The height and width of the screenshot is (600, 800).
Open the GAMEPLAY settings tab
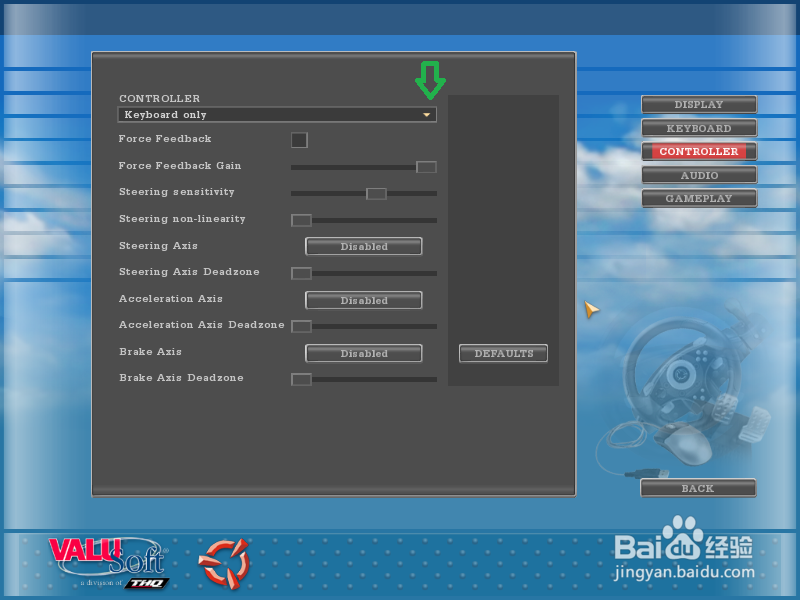[x=699, y=198]
